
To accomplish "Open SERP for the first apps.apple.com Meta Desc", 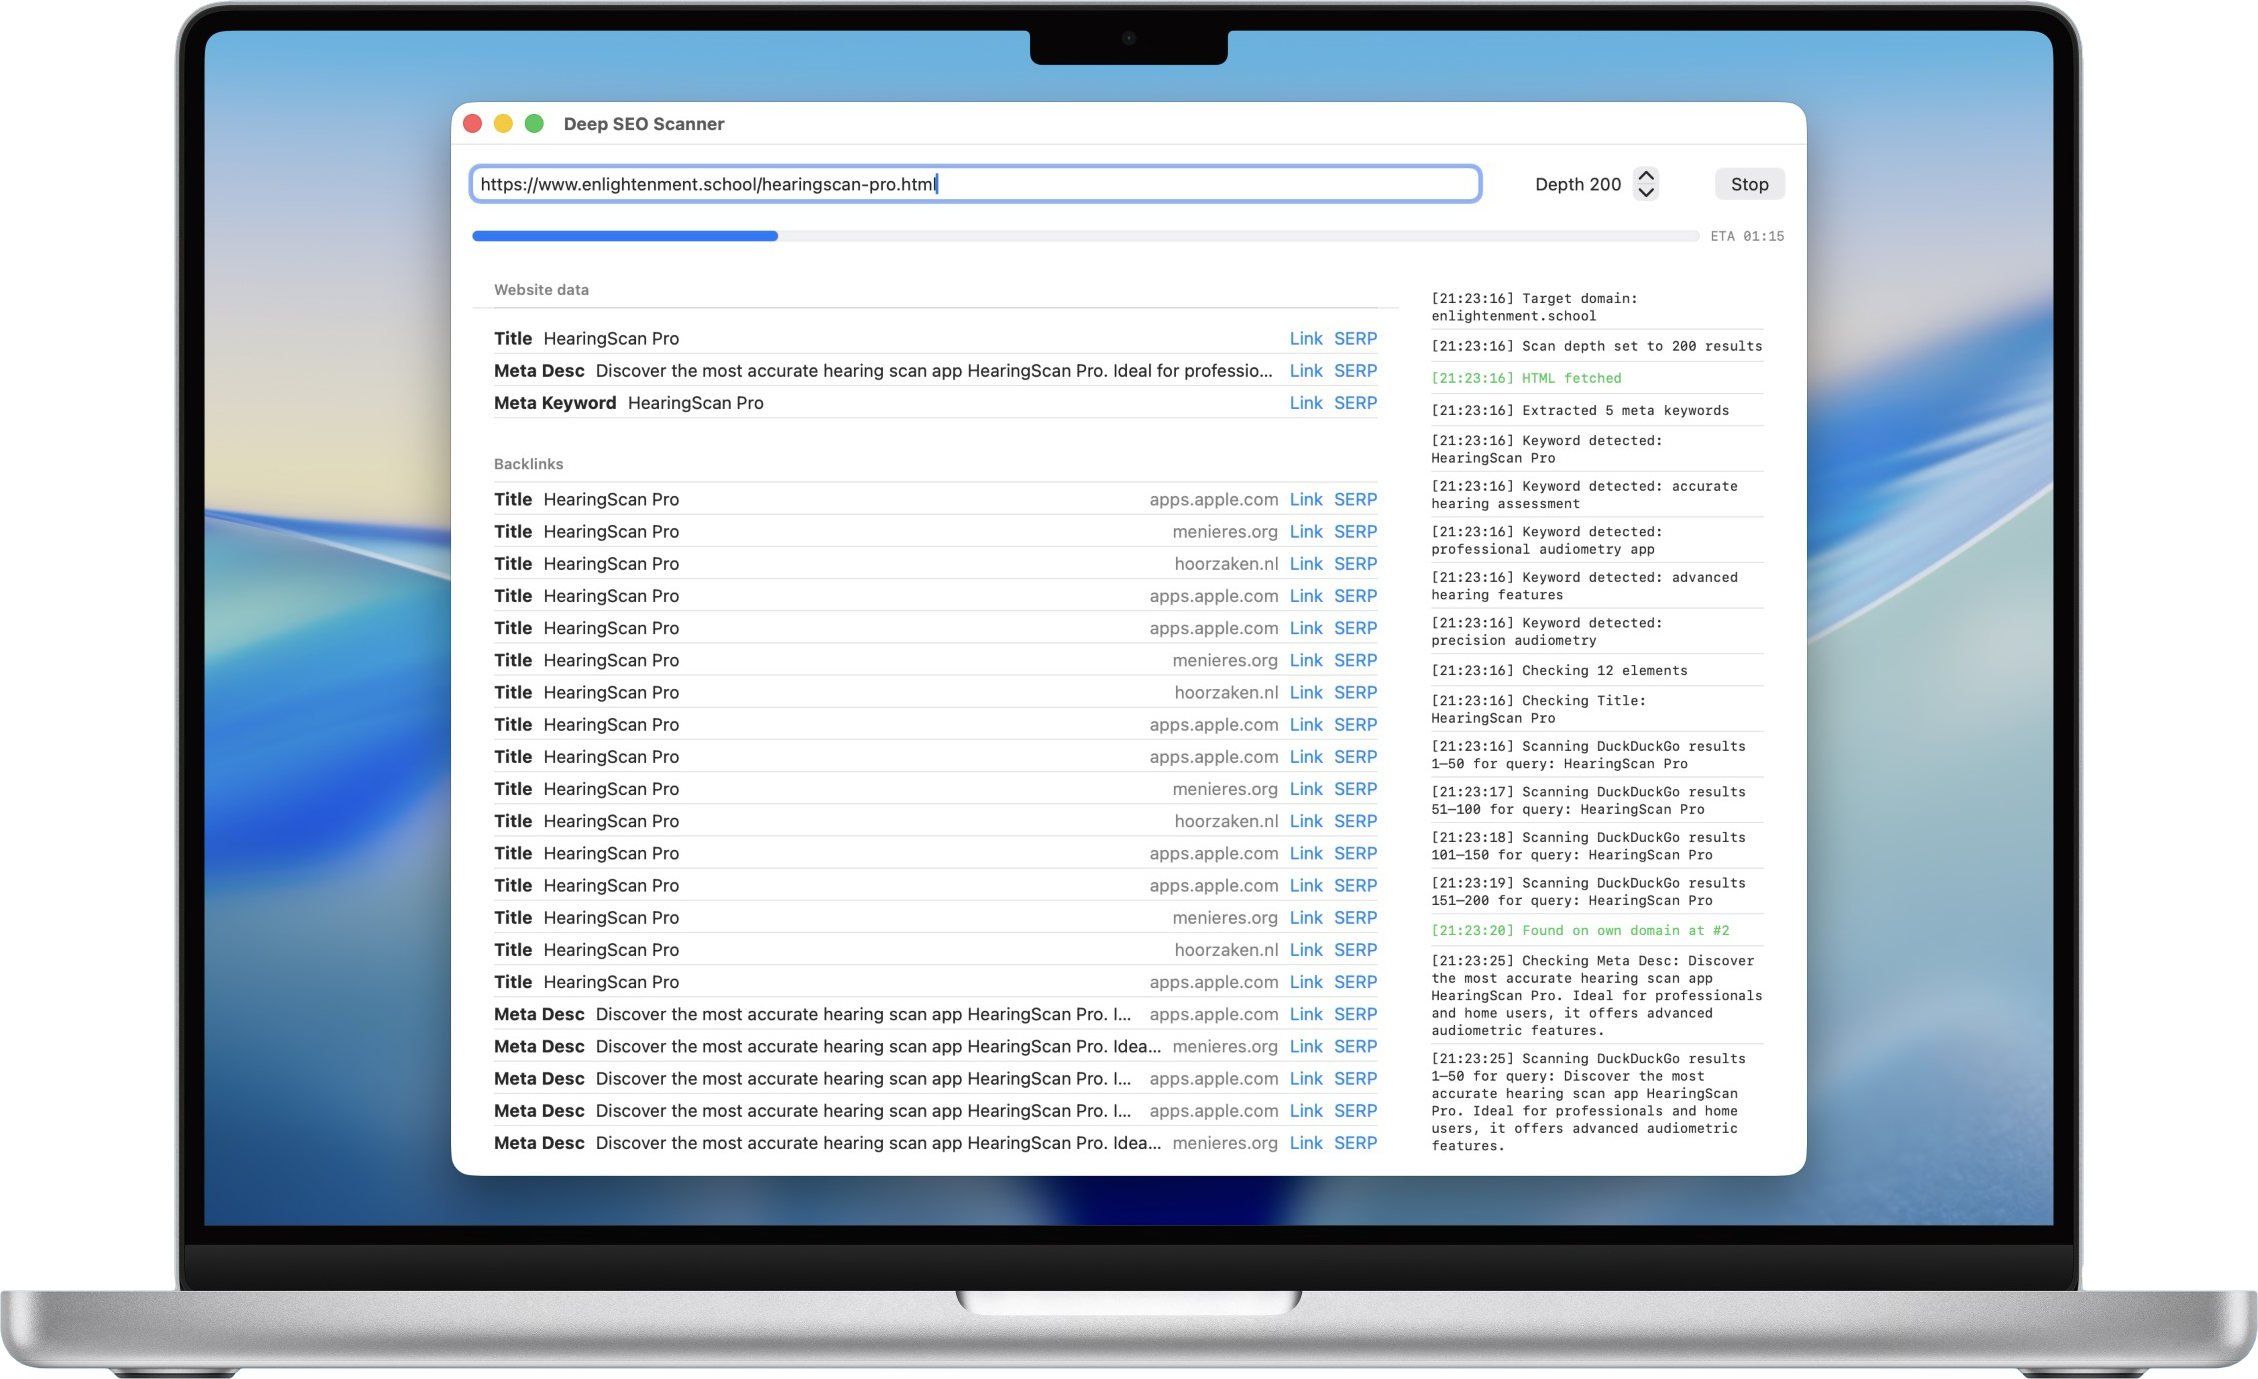I will (1356, 1013).
